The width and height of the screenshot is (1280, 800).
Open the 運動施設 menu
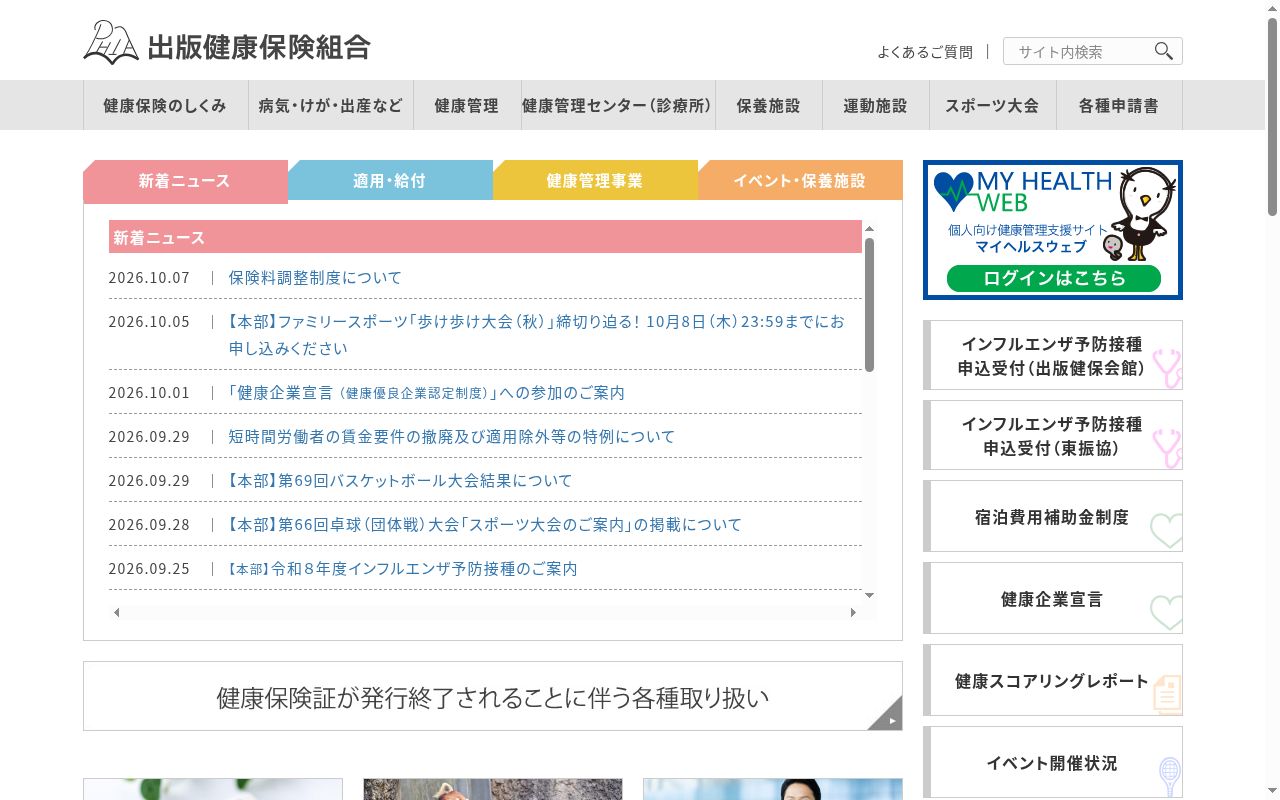(875, 105)
